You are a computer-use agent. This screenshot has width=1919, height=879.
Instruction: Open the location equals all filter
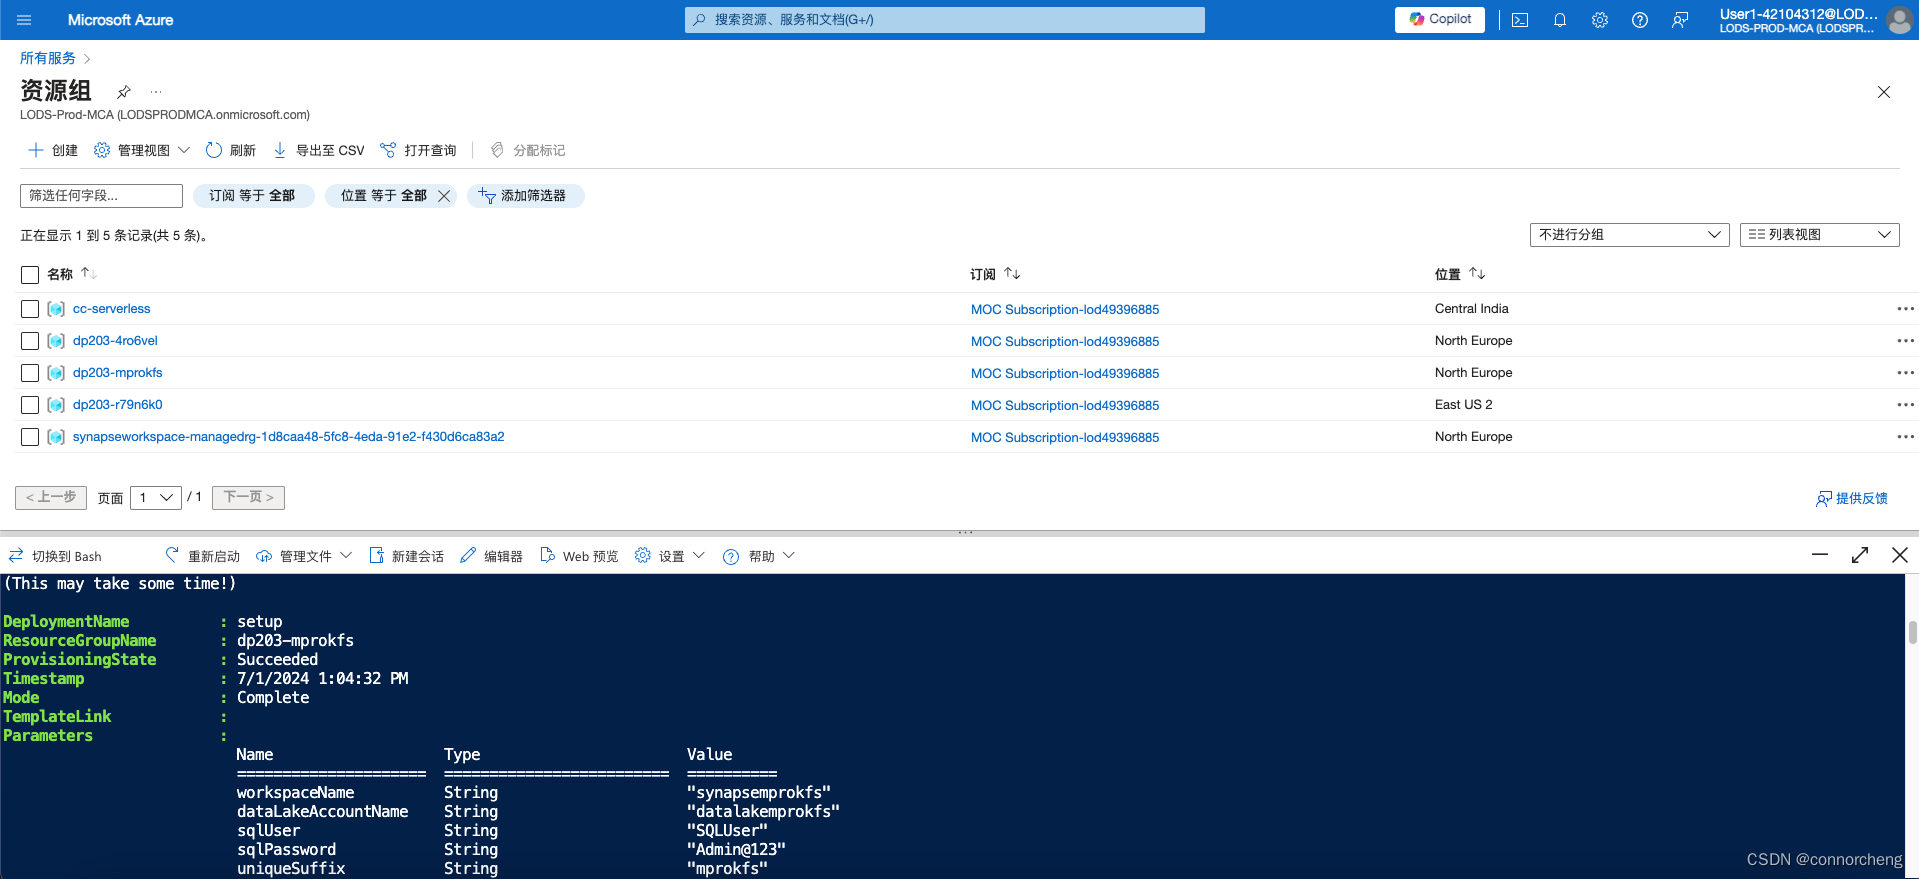click(383, 196)
